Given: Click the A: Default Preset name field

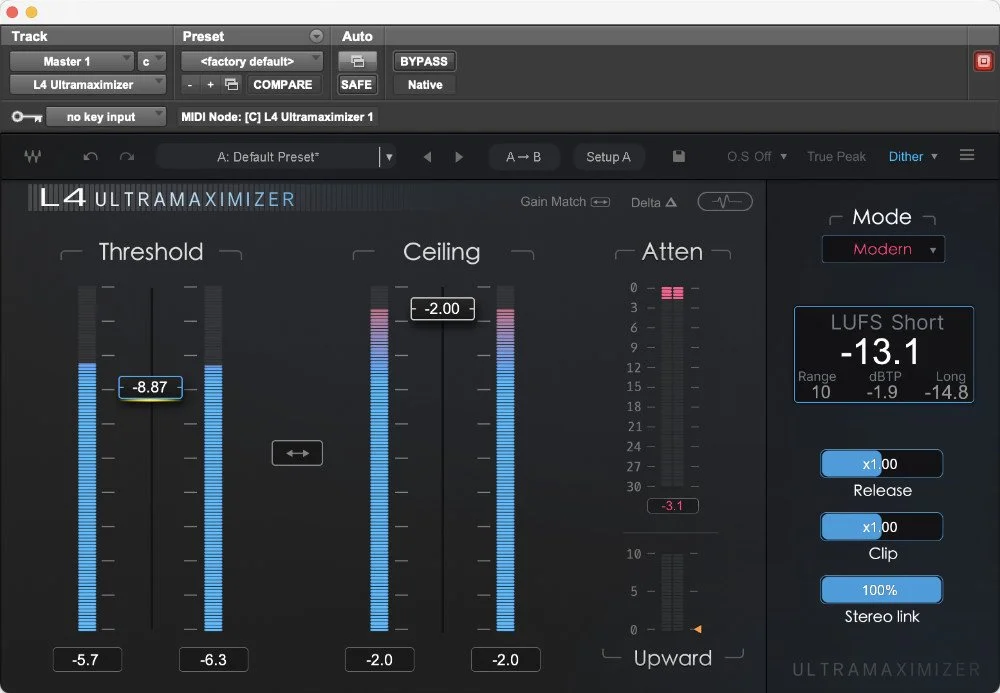Looking at the screenshot, I should point(268,157).
